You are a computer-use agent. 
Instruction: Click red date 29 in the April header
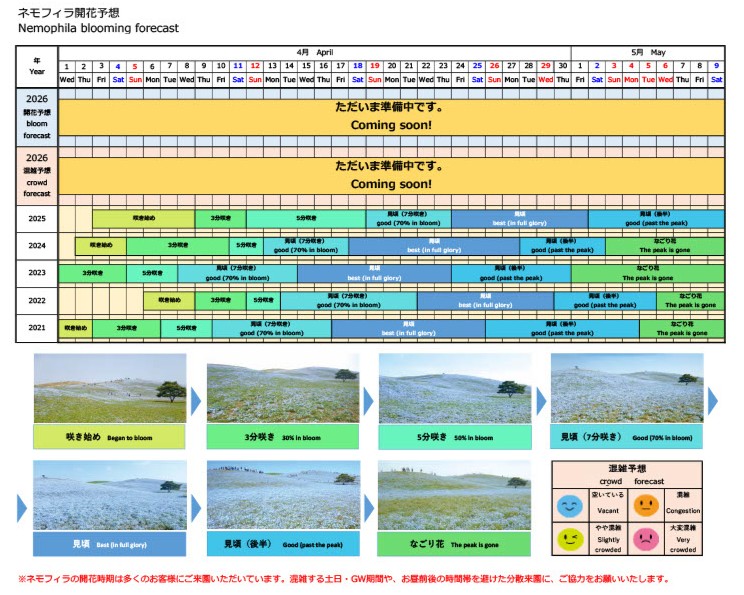tap(546, 66)
